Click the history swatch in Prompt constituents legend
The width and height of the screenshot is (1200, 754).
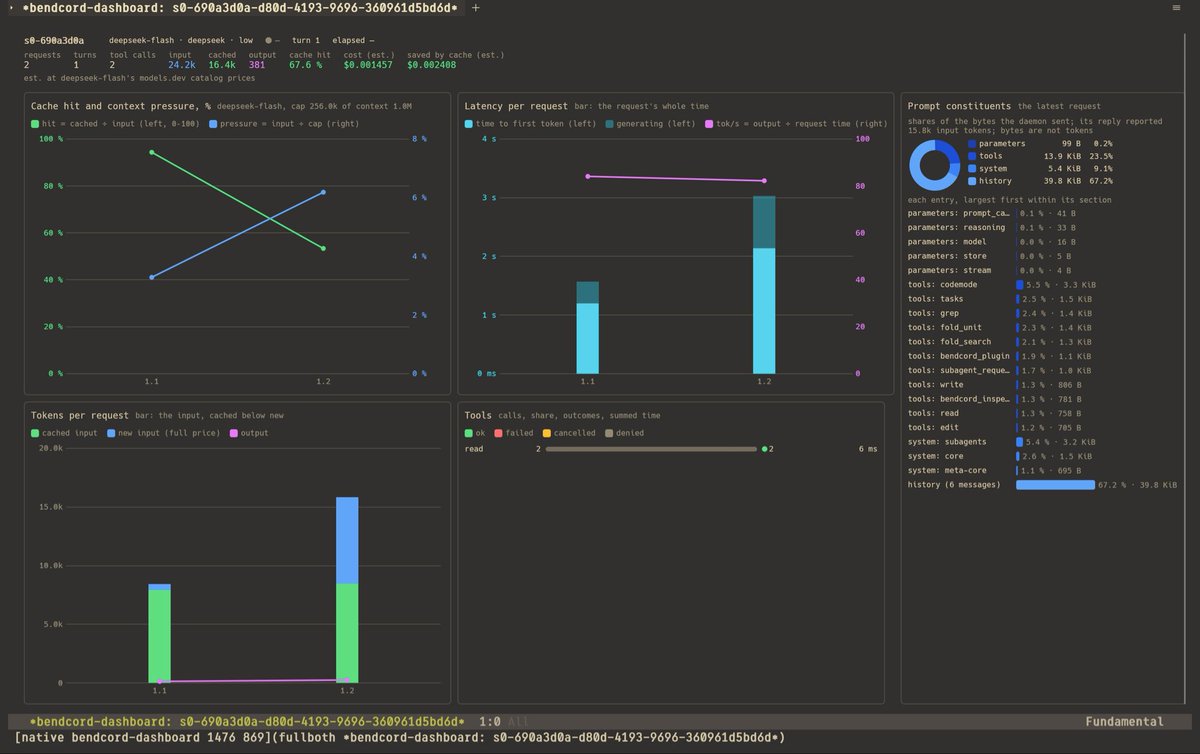tap(972, 181)
